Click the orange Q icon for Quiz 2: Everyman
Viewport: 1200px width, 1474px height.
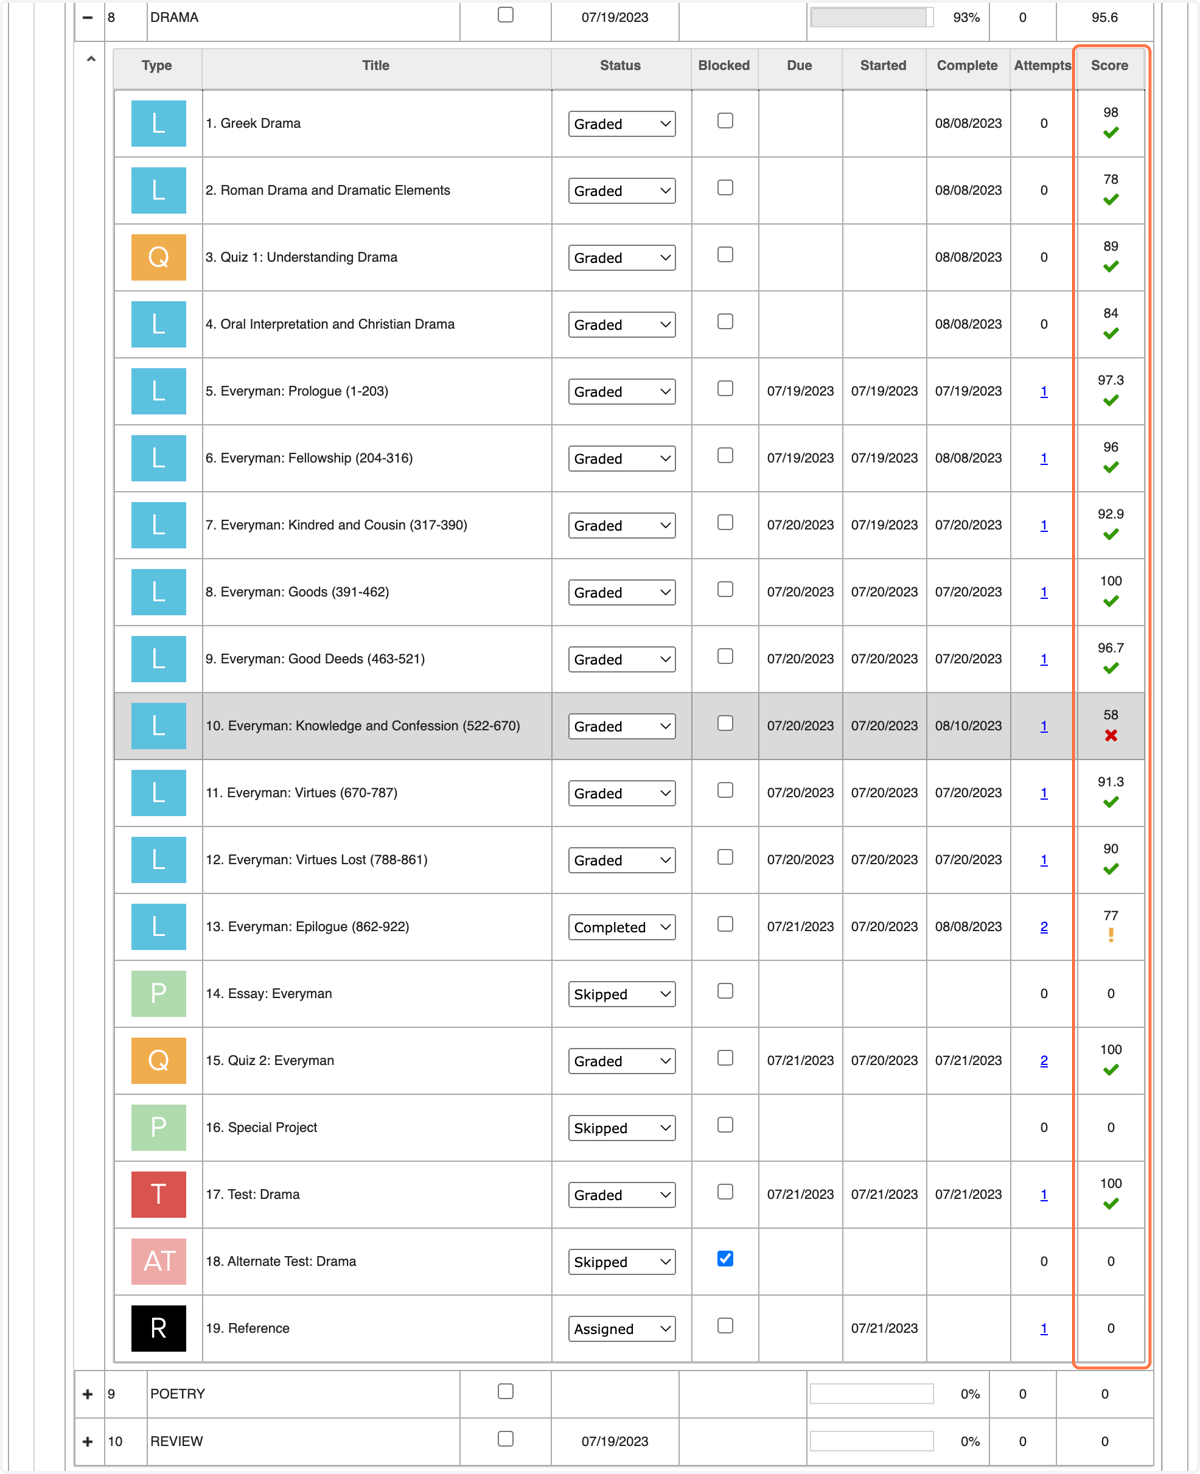(x=158, y=1062)
